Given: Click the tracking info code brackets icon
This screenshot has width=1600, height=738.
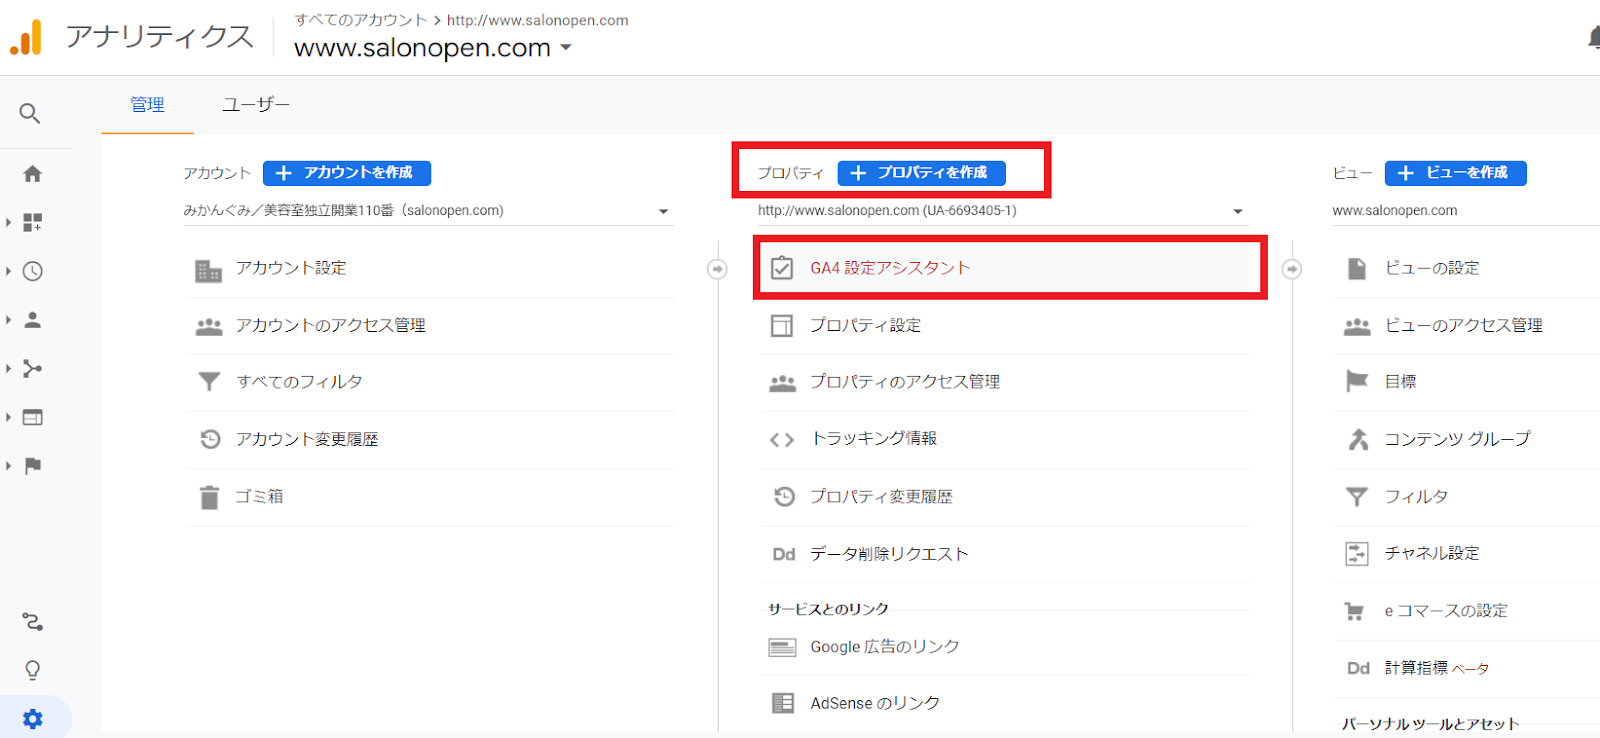Looking at the screenshot, I should point(782,440).
